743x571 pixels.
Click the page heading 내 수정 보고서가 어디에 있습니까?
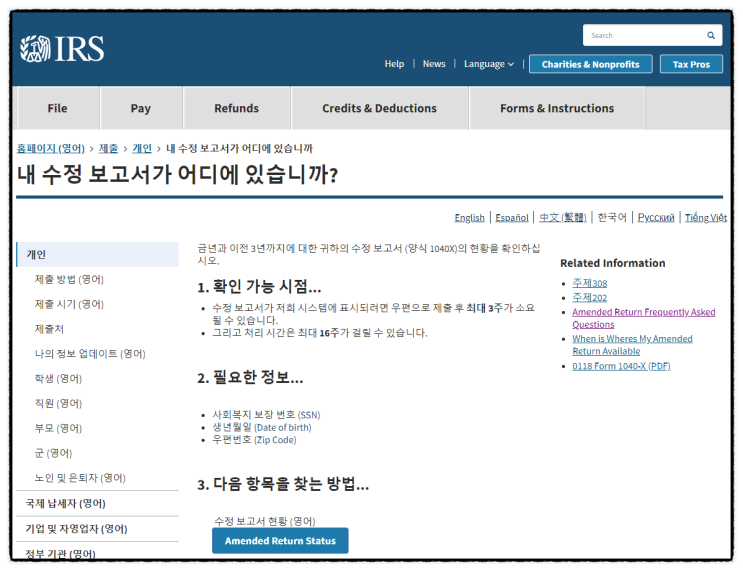coord(178,174)
